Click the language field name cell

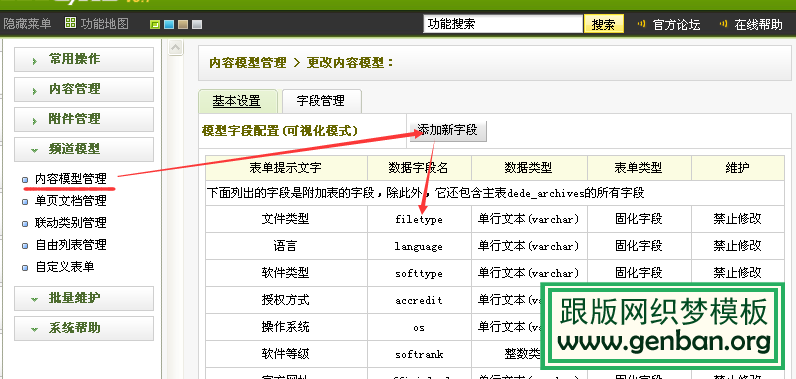point(419,247)
